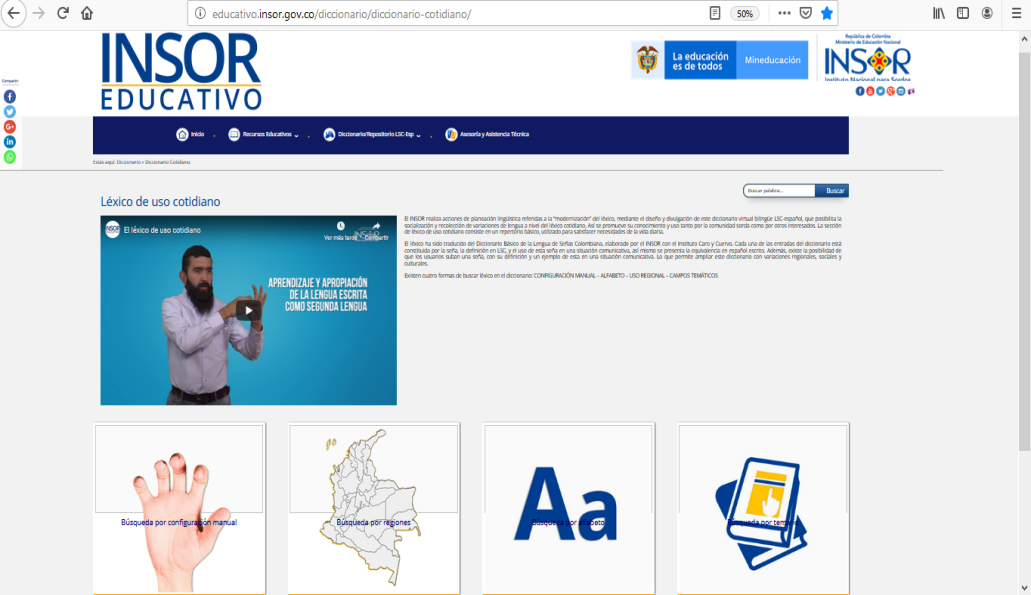Screen dimensions: 1031x595
Task: Share on LinkedIn from sidebar
Action: [10, 142]
